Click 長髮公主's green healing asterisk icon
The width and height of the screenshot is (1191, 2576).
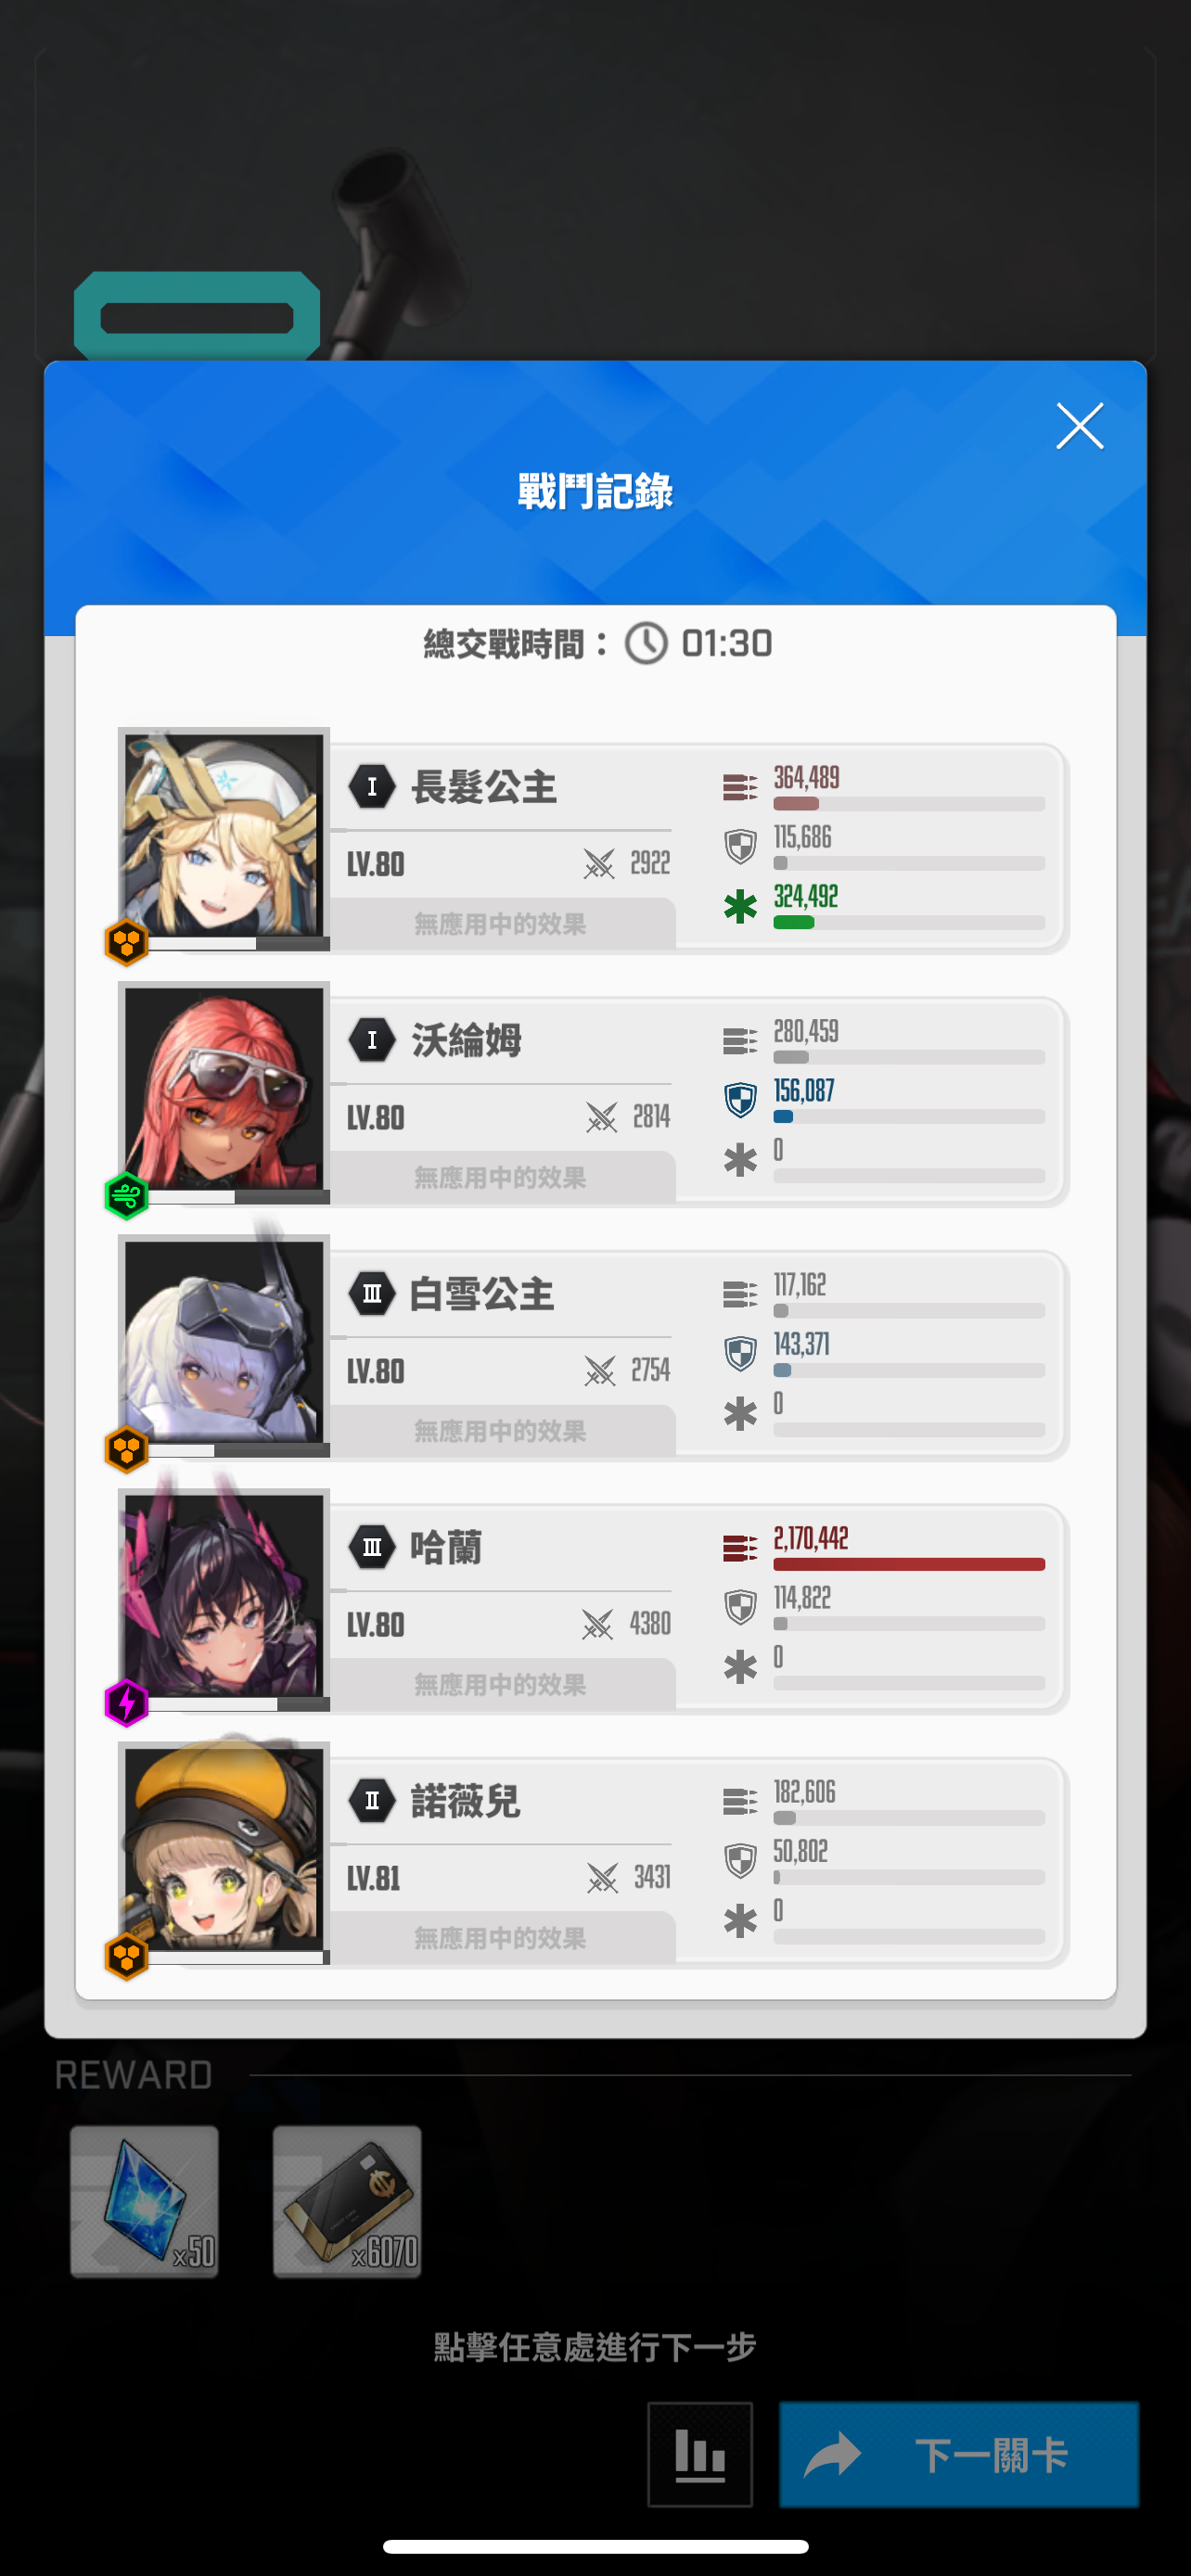740,907
